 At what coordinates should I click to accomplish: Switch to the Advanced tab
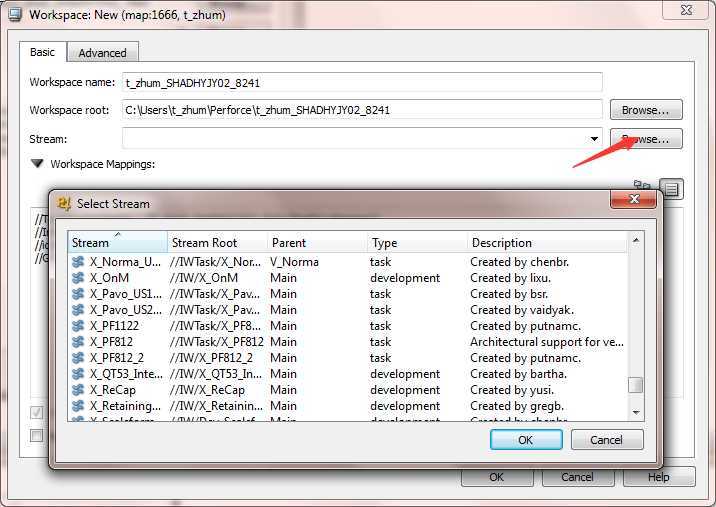click(103, 53)
